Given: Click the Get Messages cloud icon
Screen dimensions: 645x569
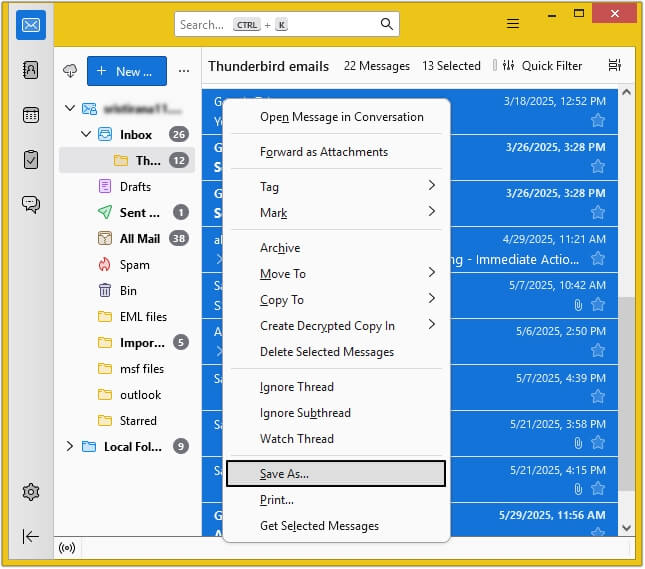Looking at the screenshot, I should coord(70,71).
